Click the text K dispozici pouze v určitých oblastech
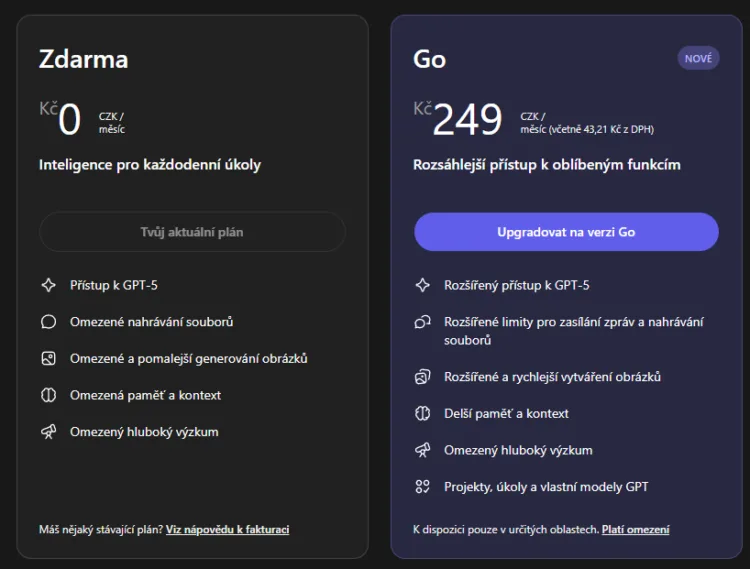Image resolution: width=750 pixels, height=569 pixels. point(506,529)
